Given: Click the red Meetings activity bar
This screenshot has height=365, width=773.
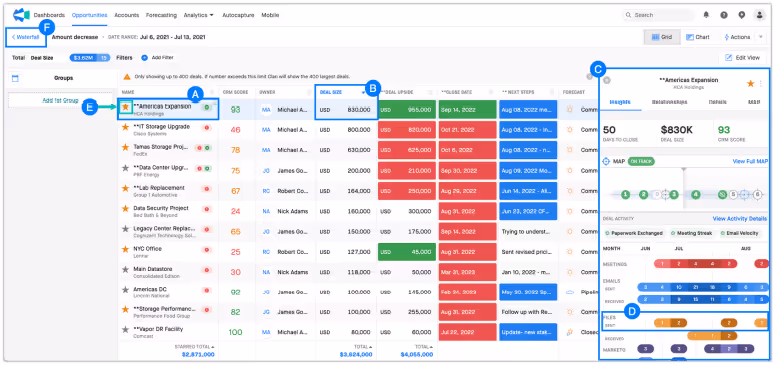Looking at the screenshot, I should (695, 264).
